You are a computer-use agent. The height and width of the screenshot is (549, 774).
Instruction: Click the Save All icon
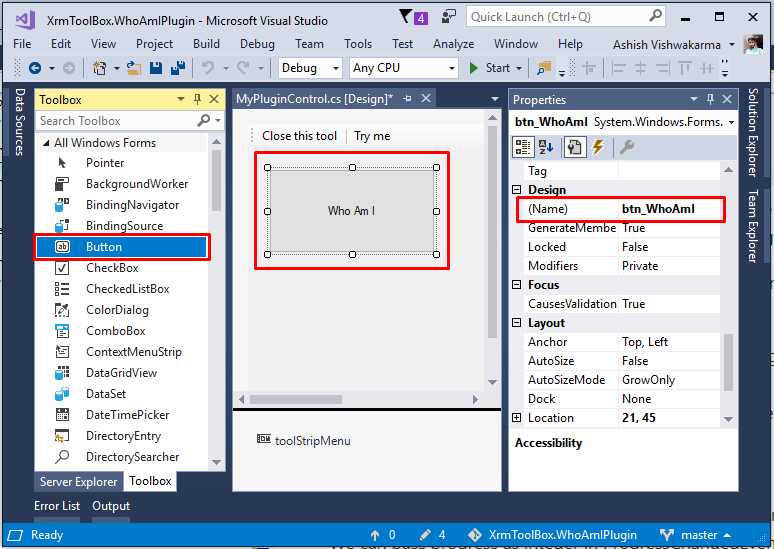178,68
